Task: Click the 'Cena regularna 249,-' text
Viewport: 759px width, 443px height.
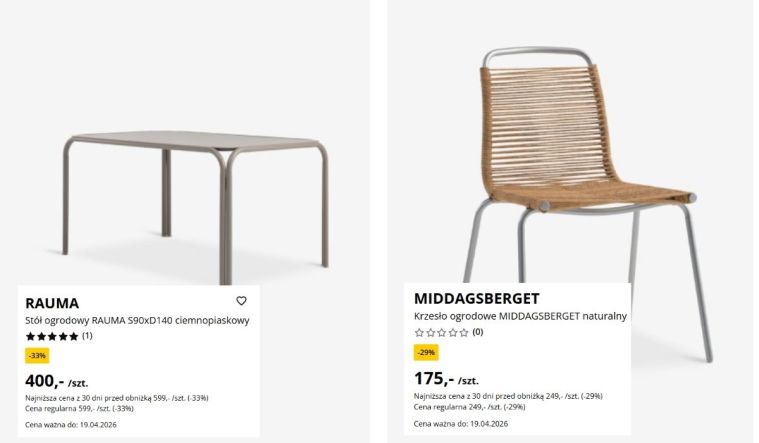Action: point(467,407)
